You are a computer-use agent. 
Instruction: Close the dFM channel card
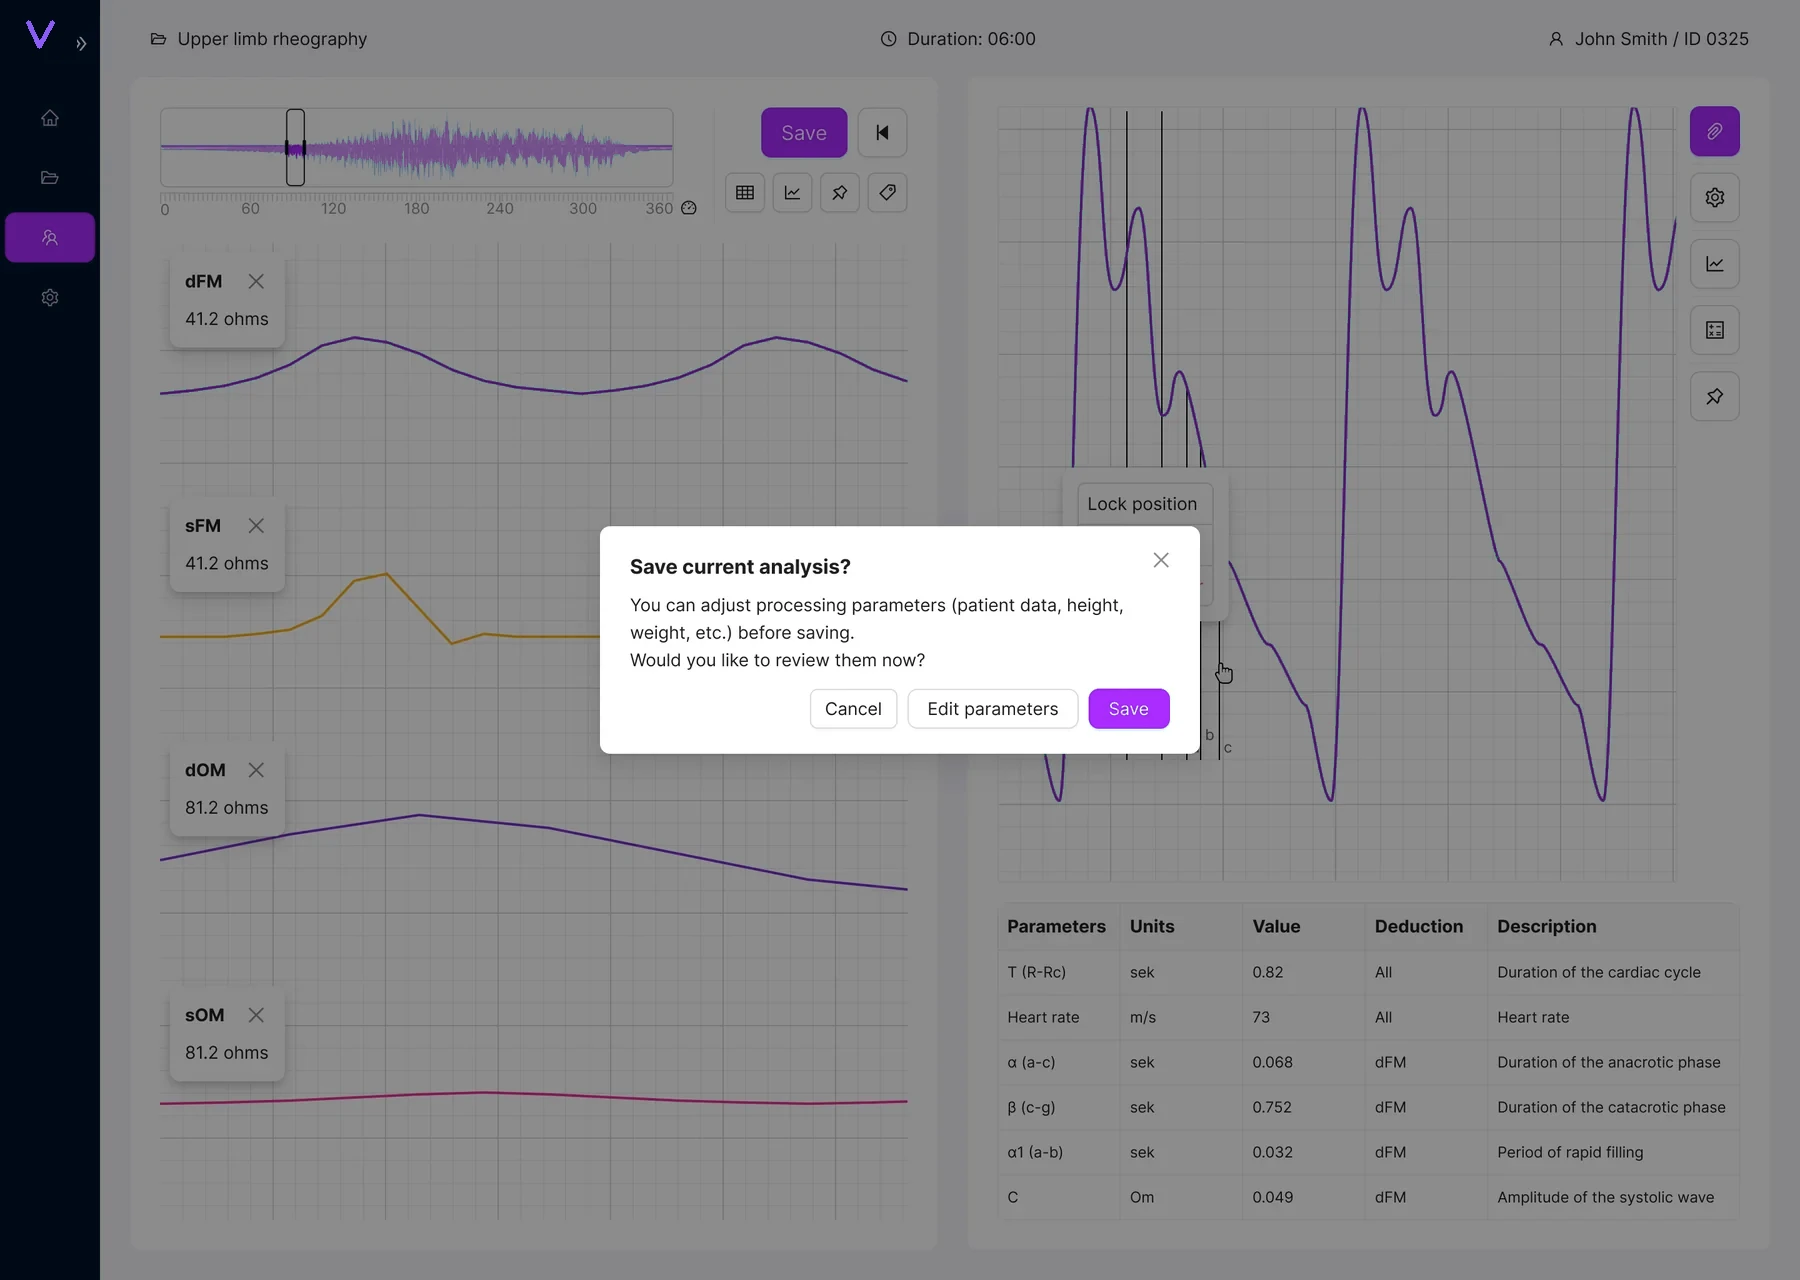(256, 282)
